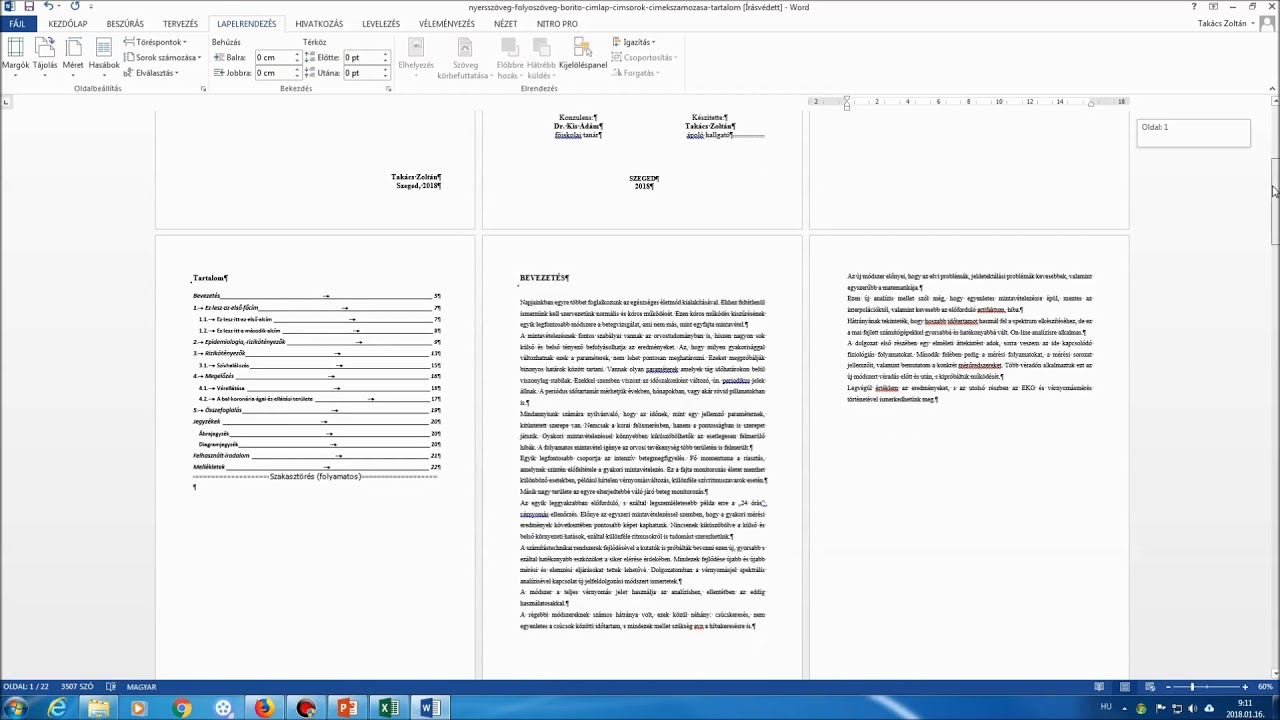Open the FÁJL menu
Screen dimensions: 1280x720
coord(17,24)
